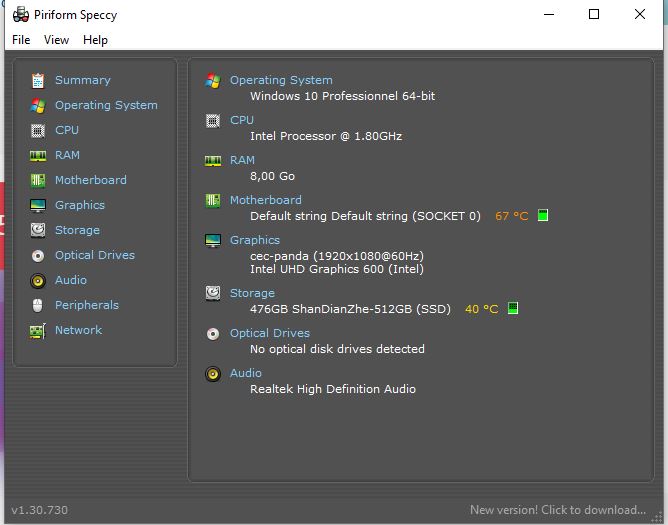Viewport: 668px width, 525px height.
Task: Open Storage hard drive icon in sidebar
Action: (38, 230)
